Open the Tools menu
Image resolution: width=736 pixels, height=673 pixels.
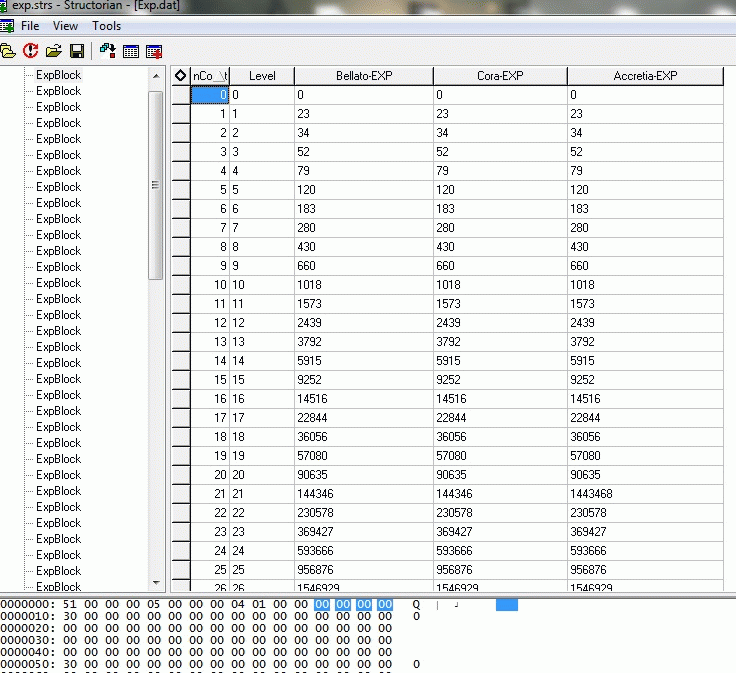pos(107,26)
